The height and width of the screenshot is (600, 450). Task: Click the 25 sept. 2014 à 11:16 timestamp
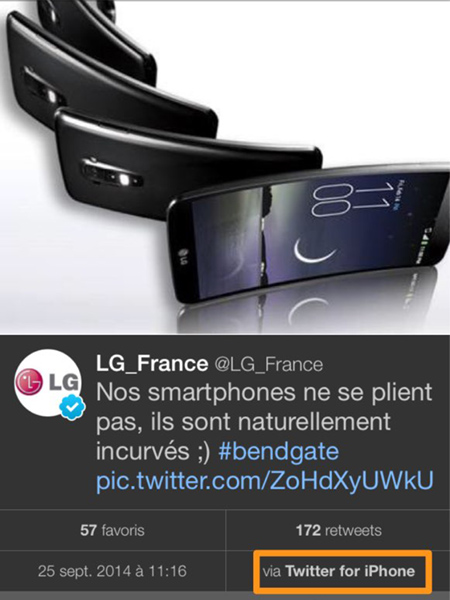click(112, 571)
